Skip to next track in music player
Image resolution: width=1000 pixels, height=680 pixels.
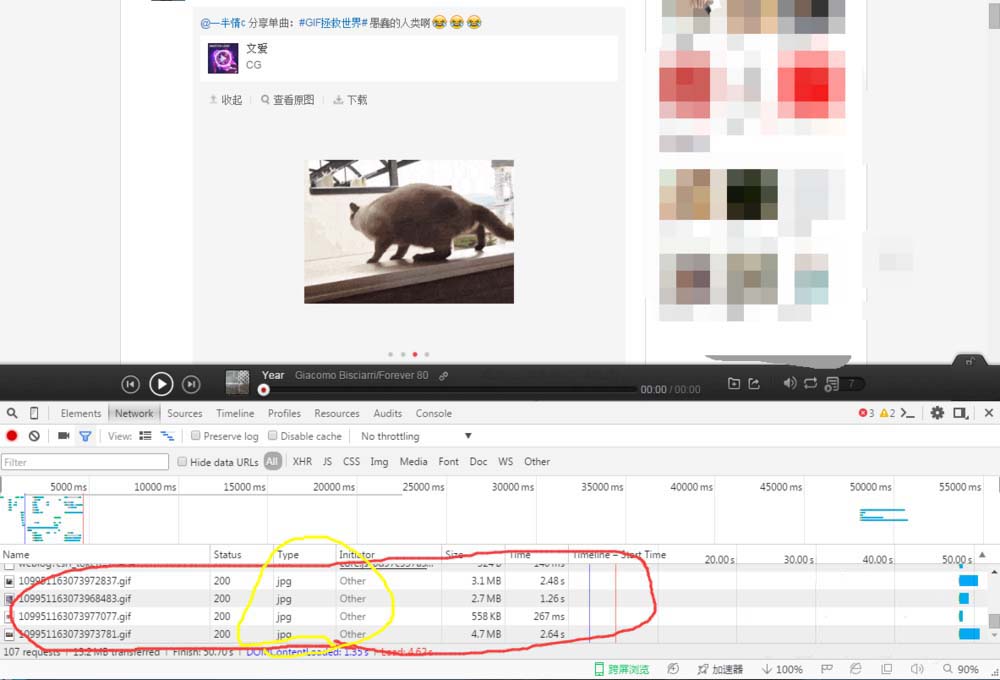click(x=191, y=384)
